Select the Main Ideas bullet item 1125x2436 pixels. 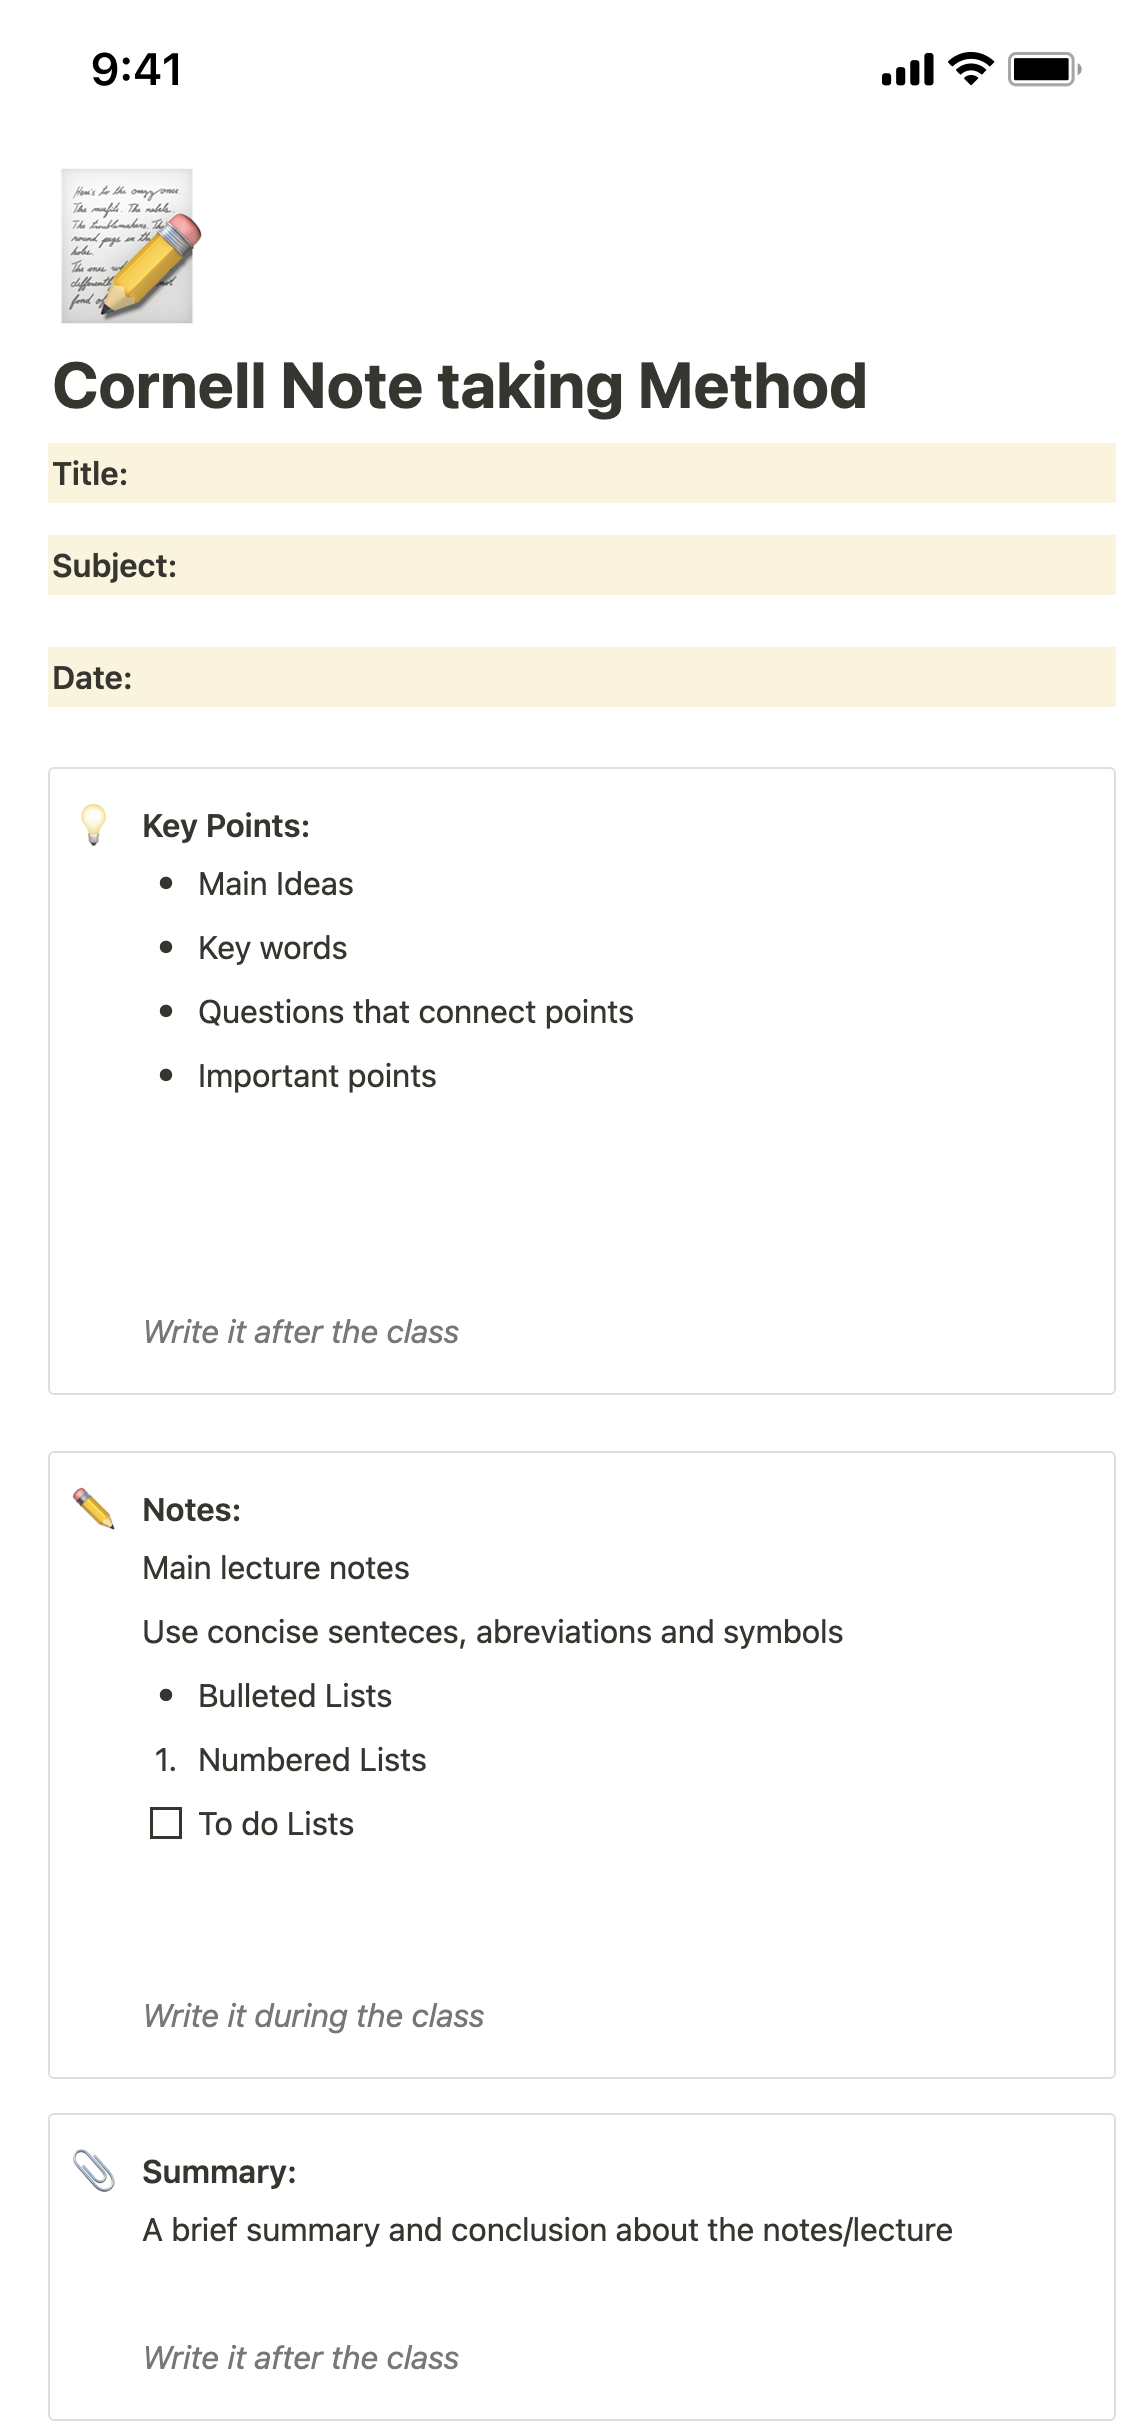pos(275,884)
